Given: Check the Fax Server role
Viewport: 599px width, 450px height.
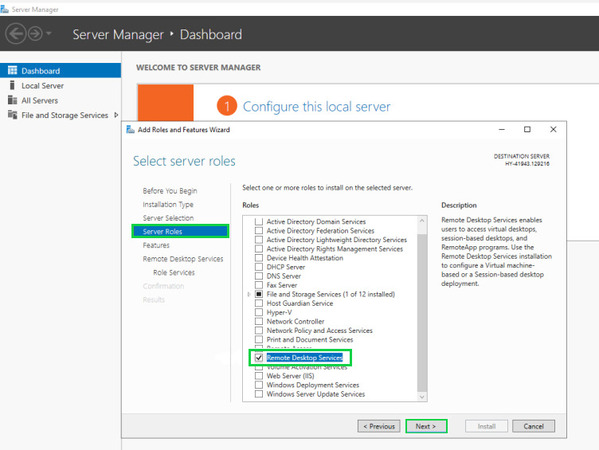Looking at the screenshot, I should pyautogui.click(x=259, y=285).
